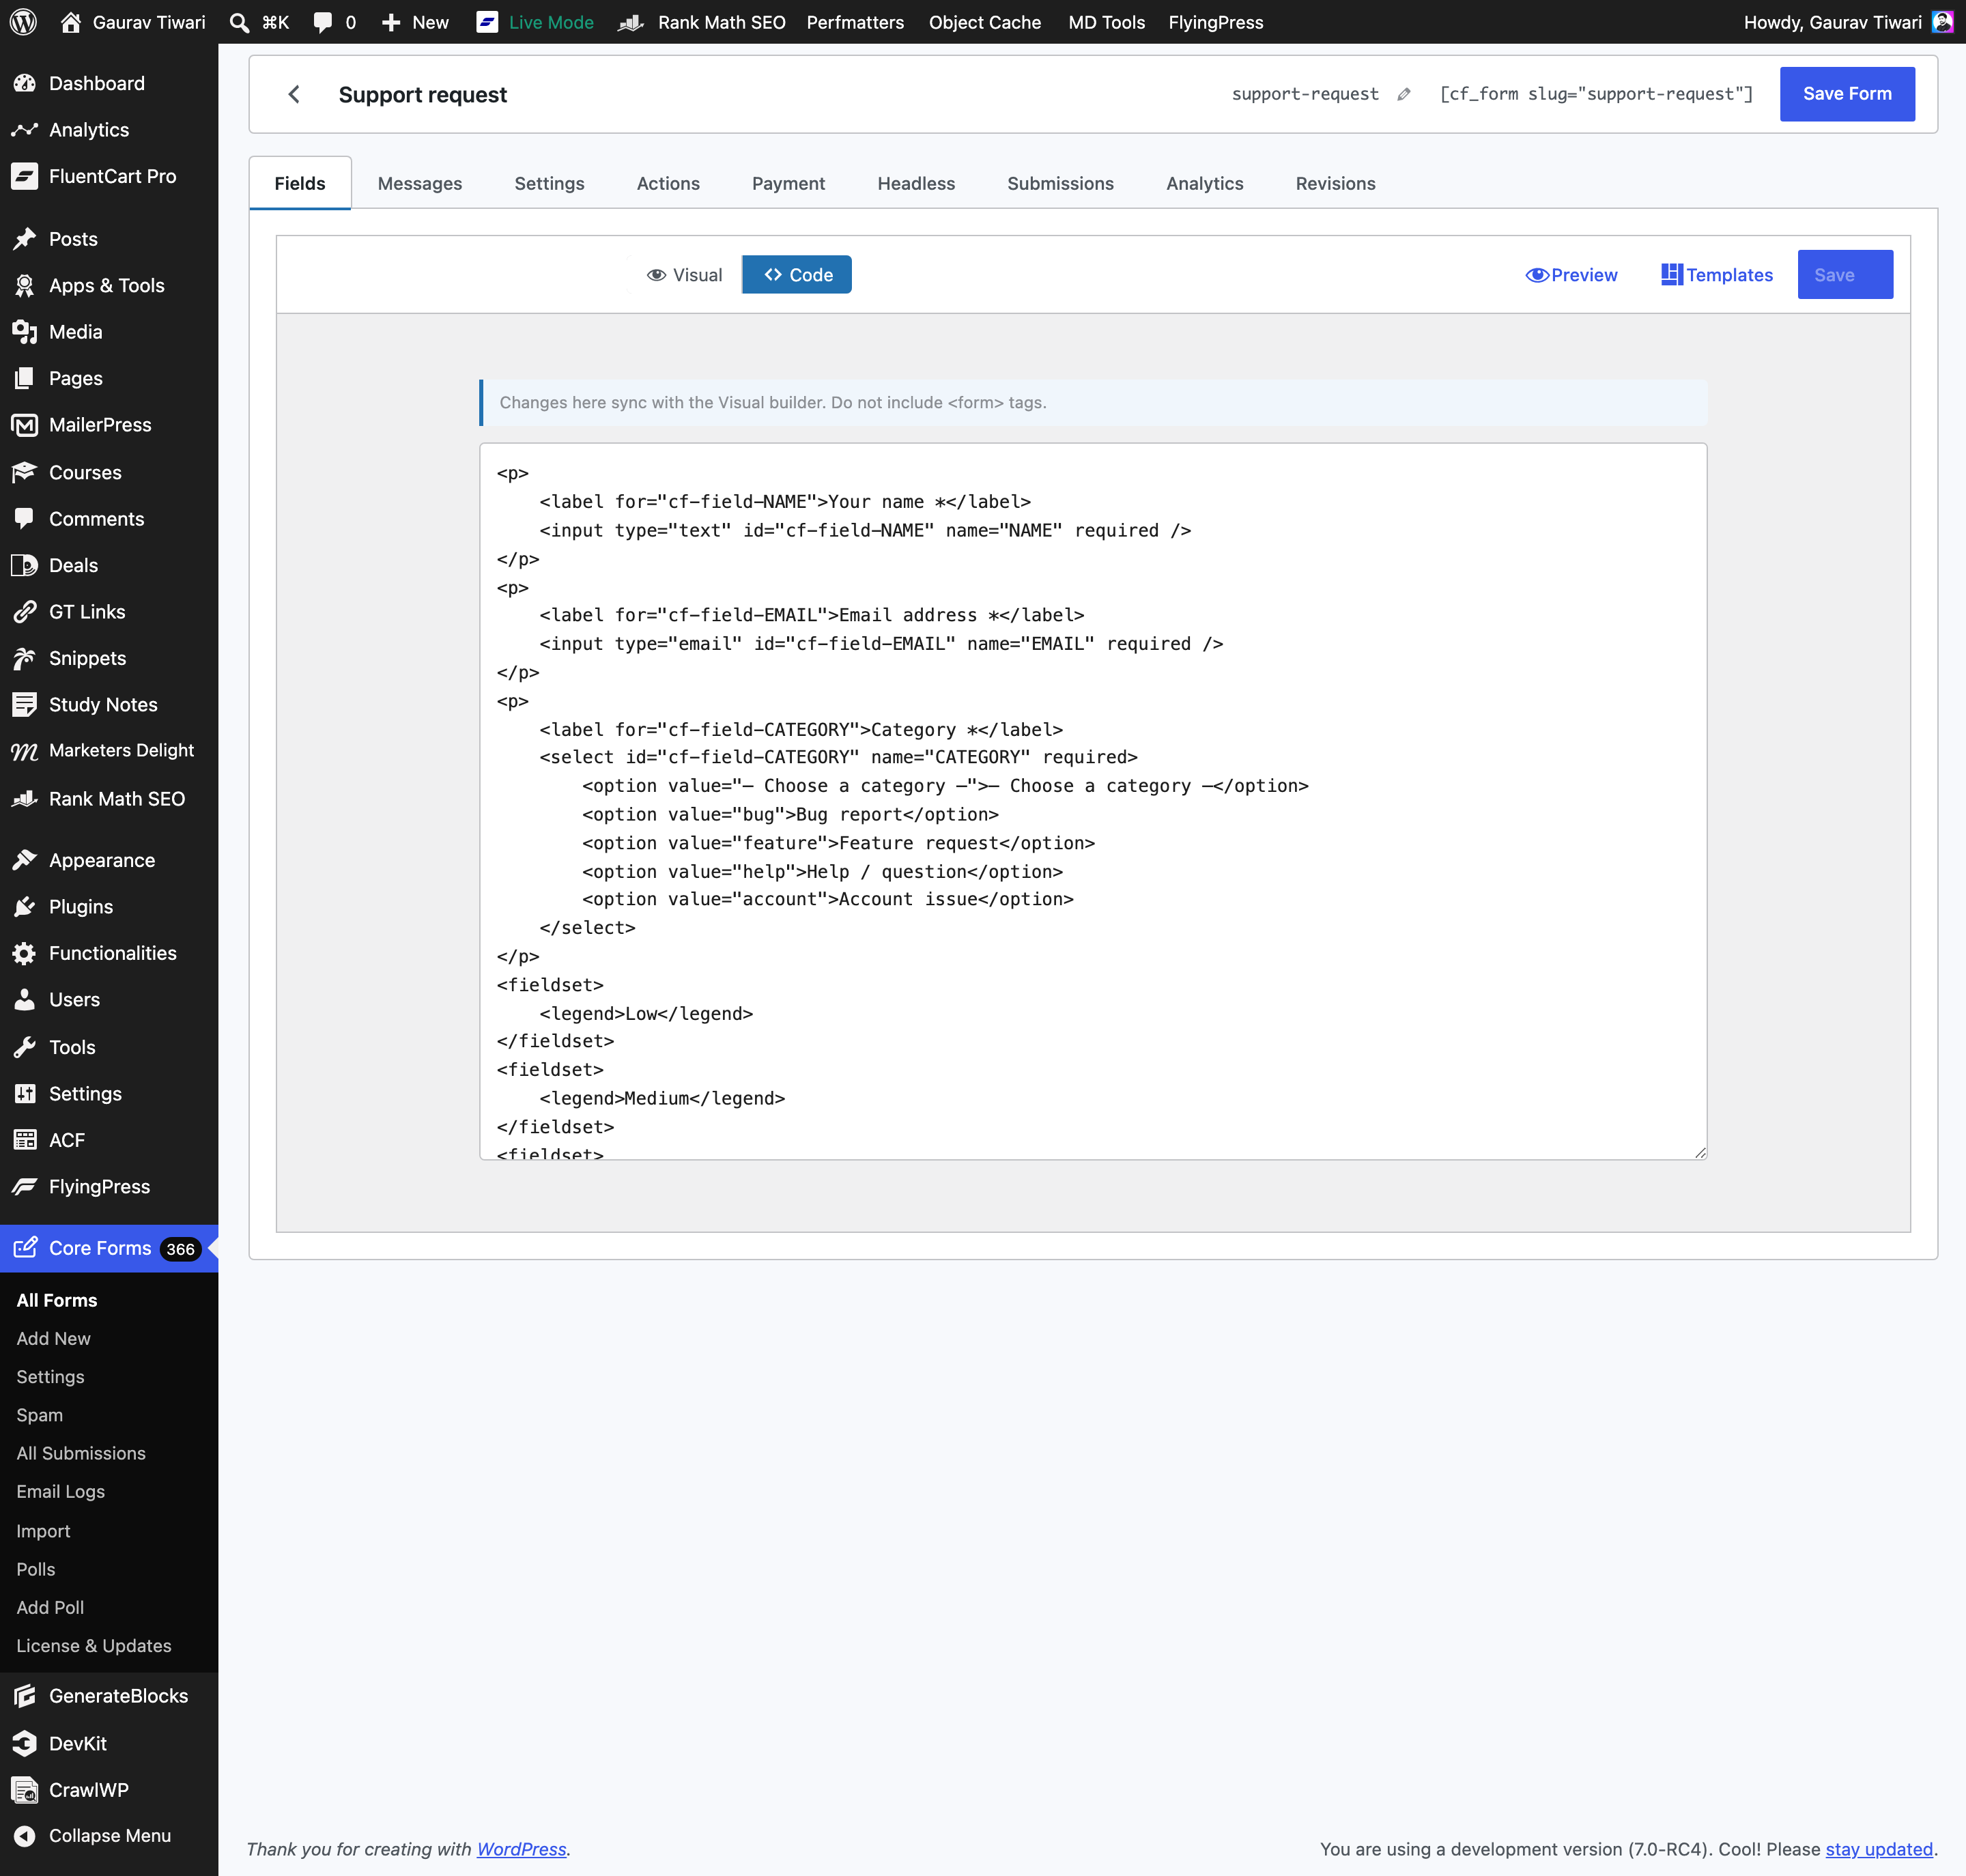Open the Import submenu item

[44, 1531]
